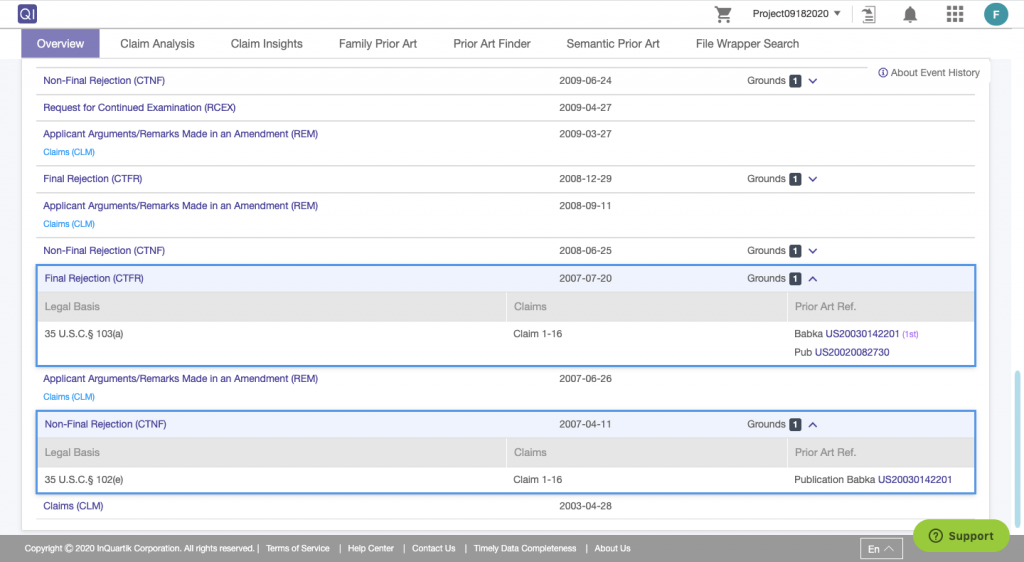Click the export document icon
The width and height of the screenshot is (1024, 562).
tap(868, 14)
